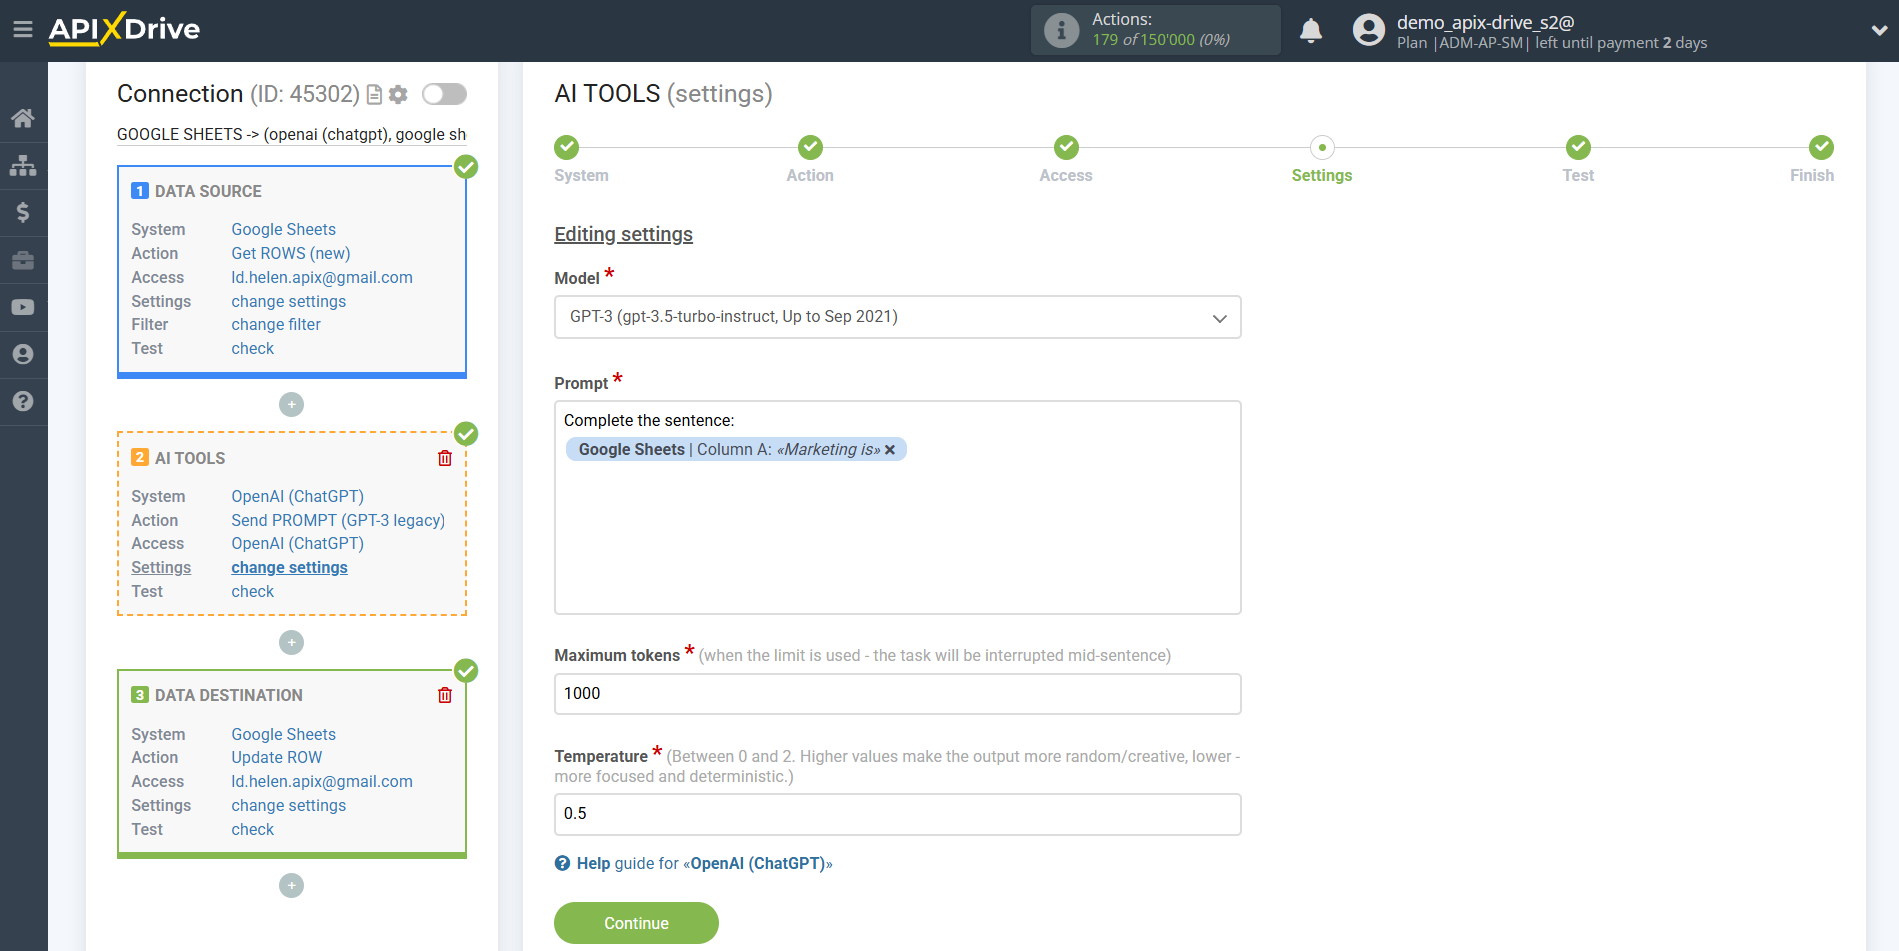Open the connection settings gear icon

click(398, 94)
